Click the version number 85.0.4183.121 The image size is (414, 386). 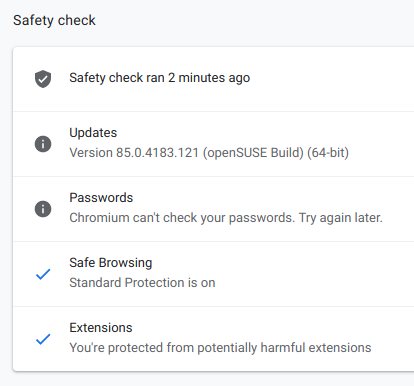pyautogui.click(x=157, y=153)
